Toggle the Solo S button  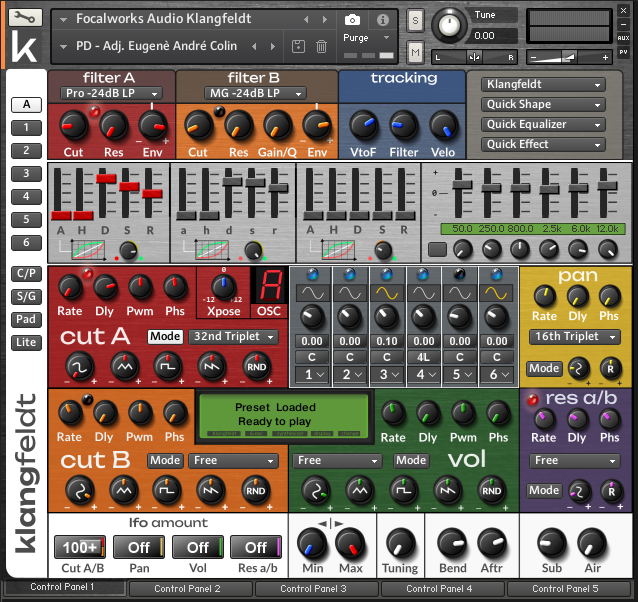point(415,20)
